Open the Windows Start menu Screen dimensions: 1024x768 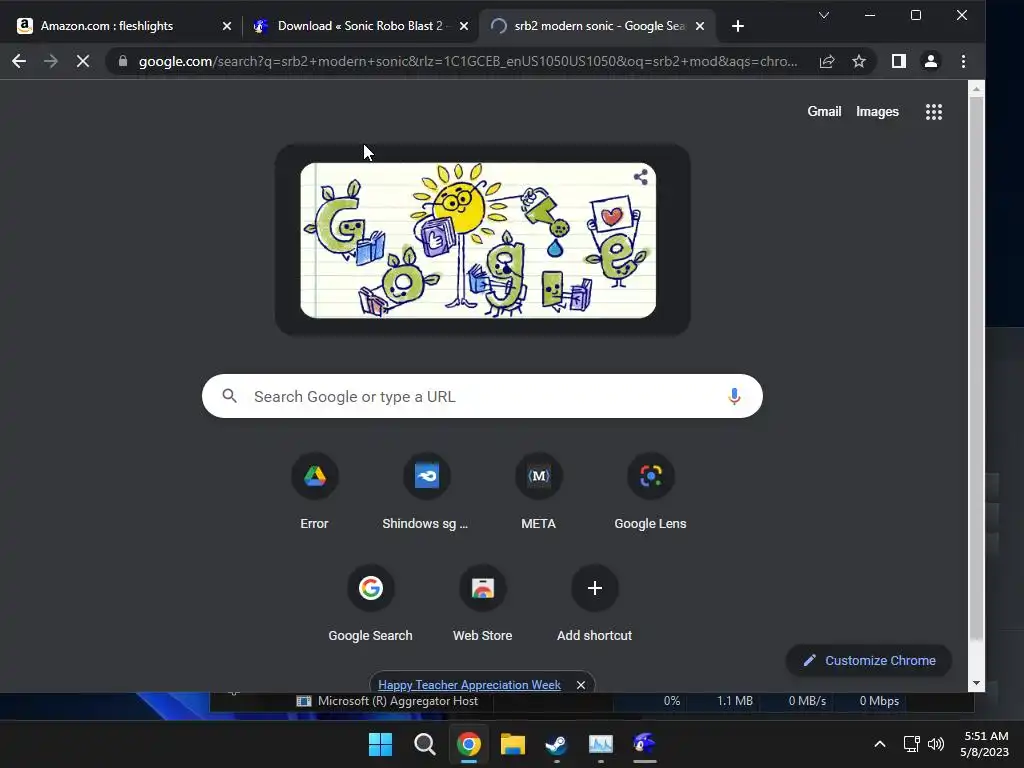click(381, 744)
